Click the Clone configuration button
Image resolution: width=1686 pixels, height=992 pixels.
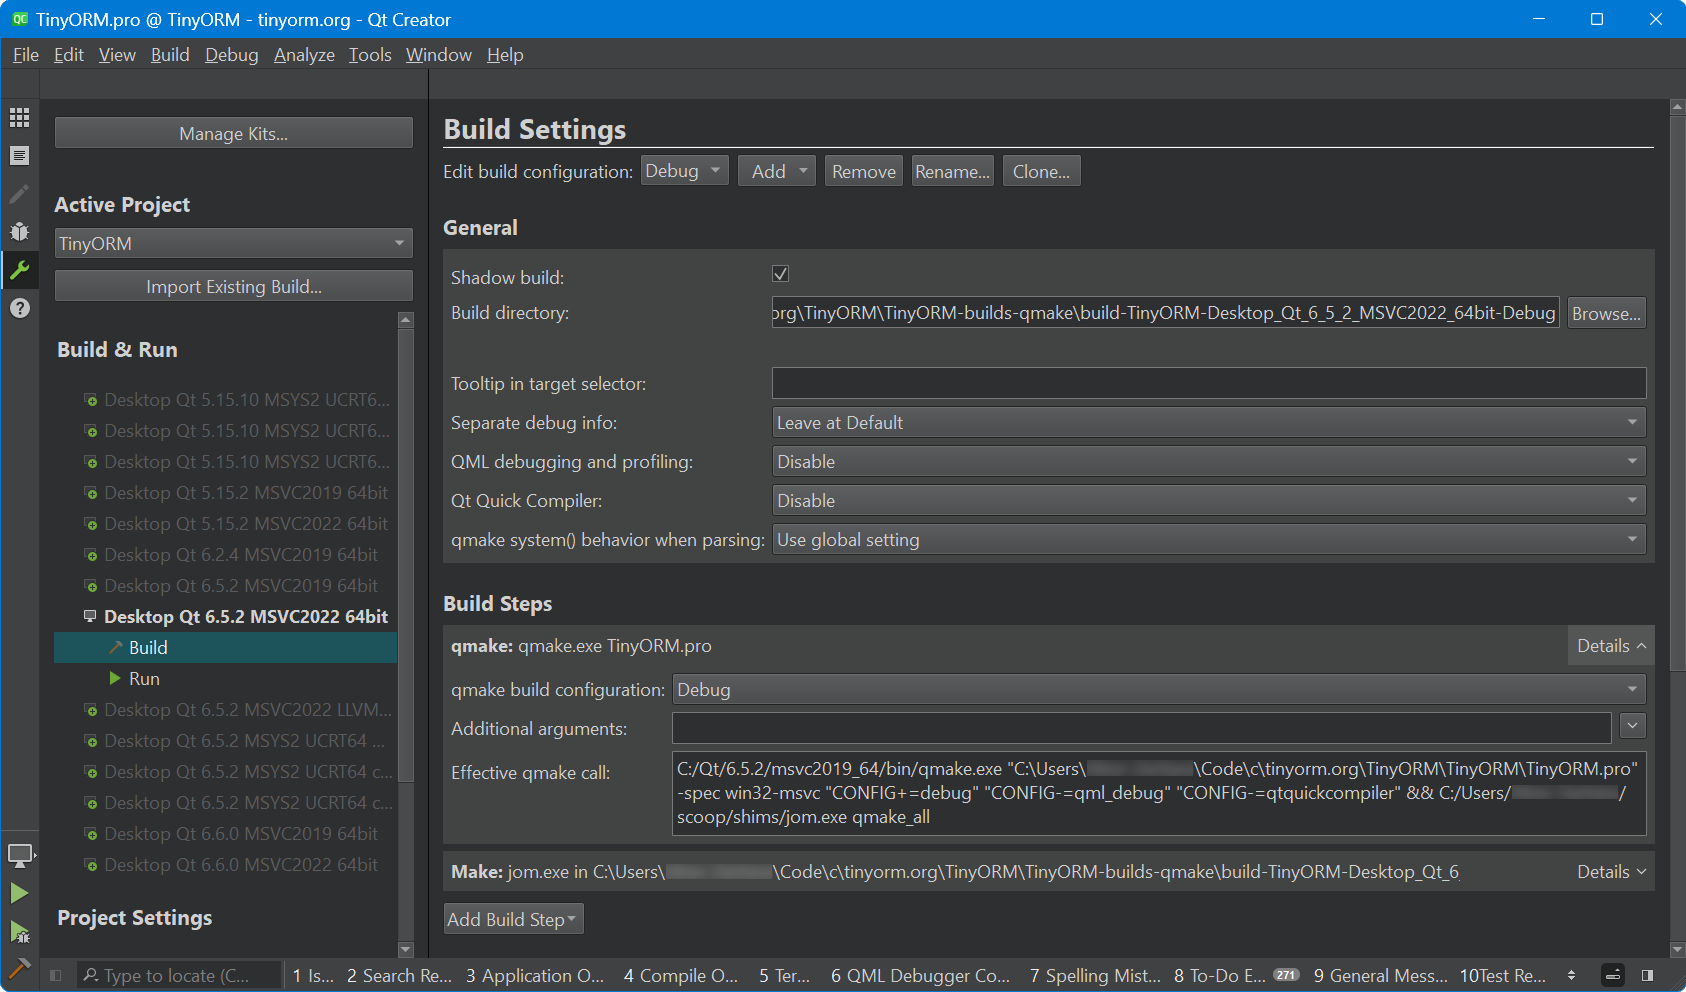(1041, 171)
